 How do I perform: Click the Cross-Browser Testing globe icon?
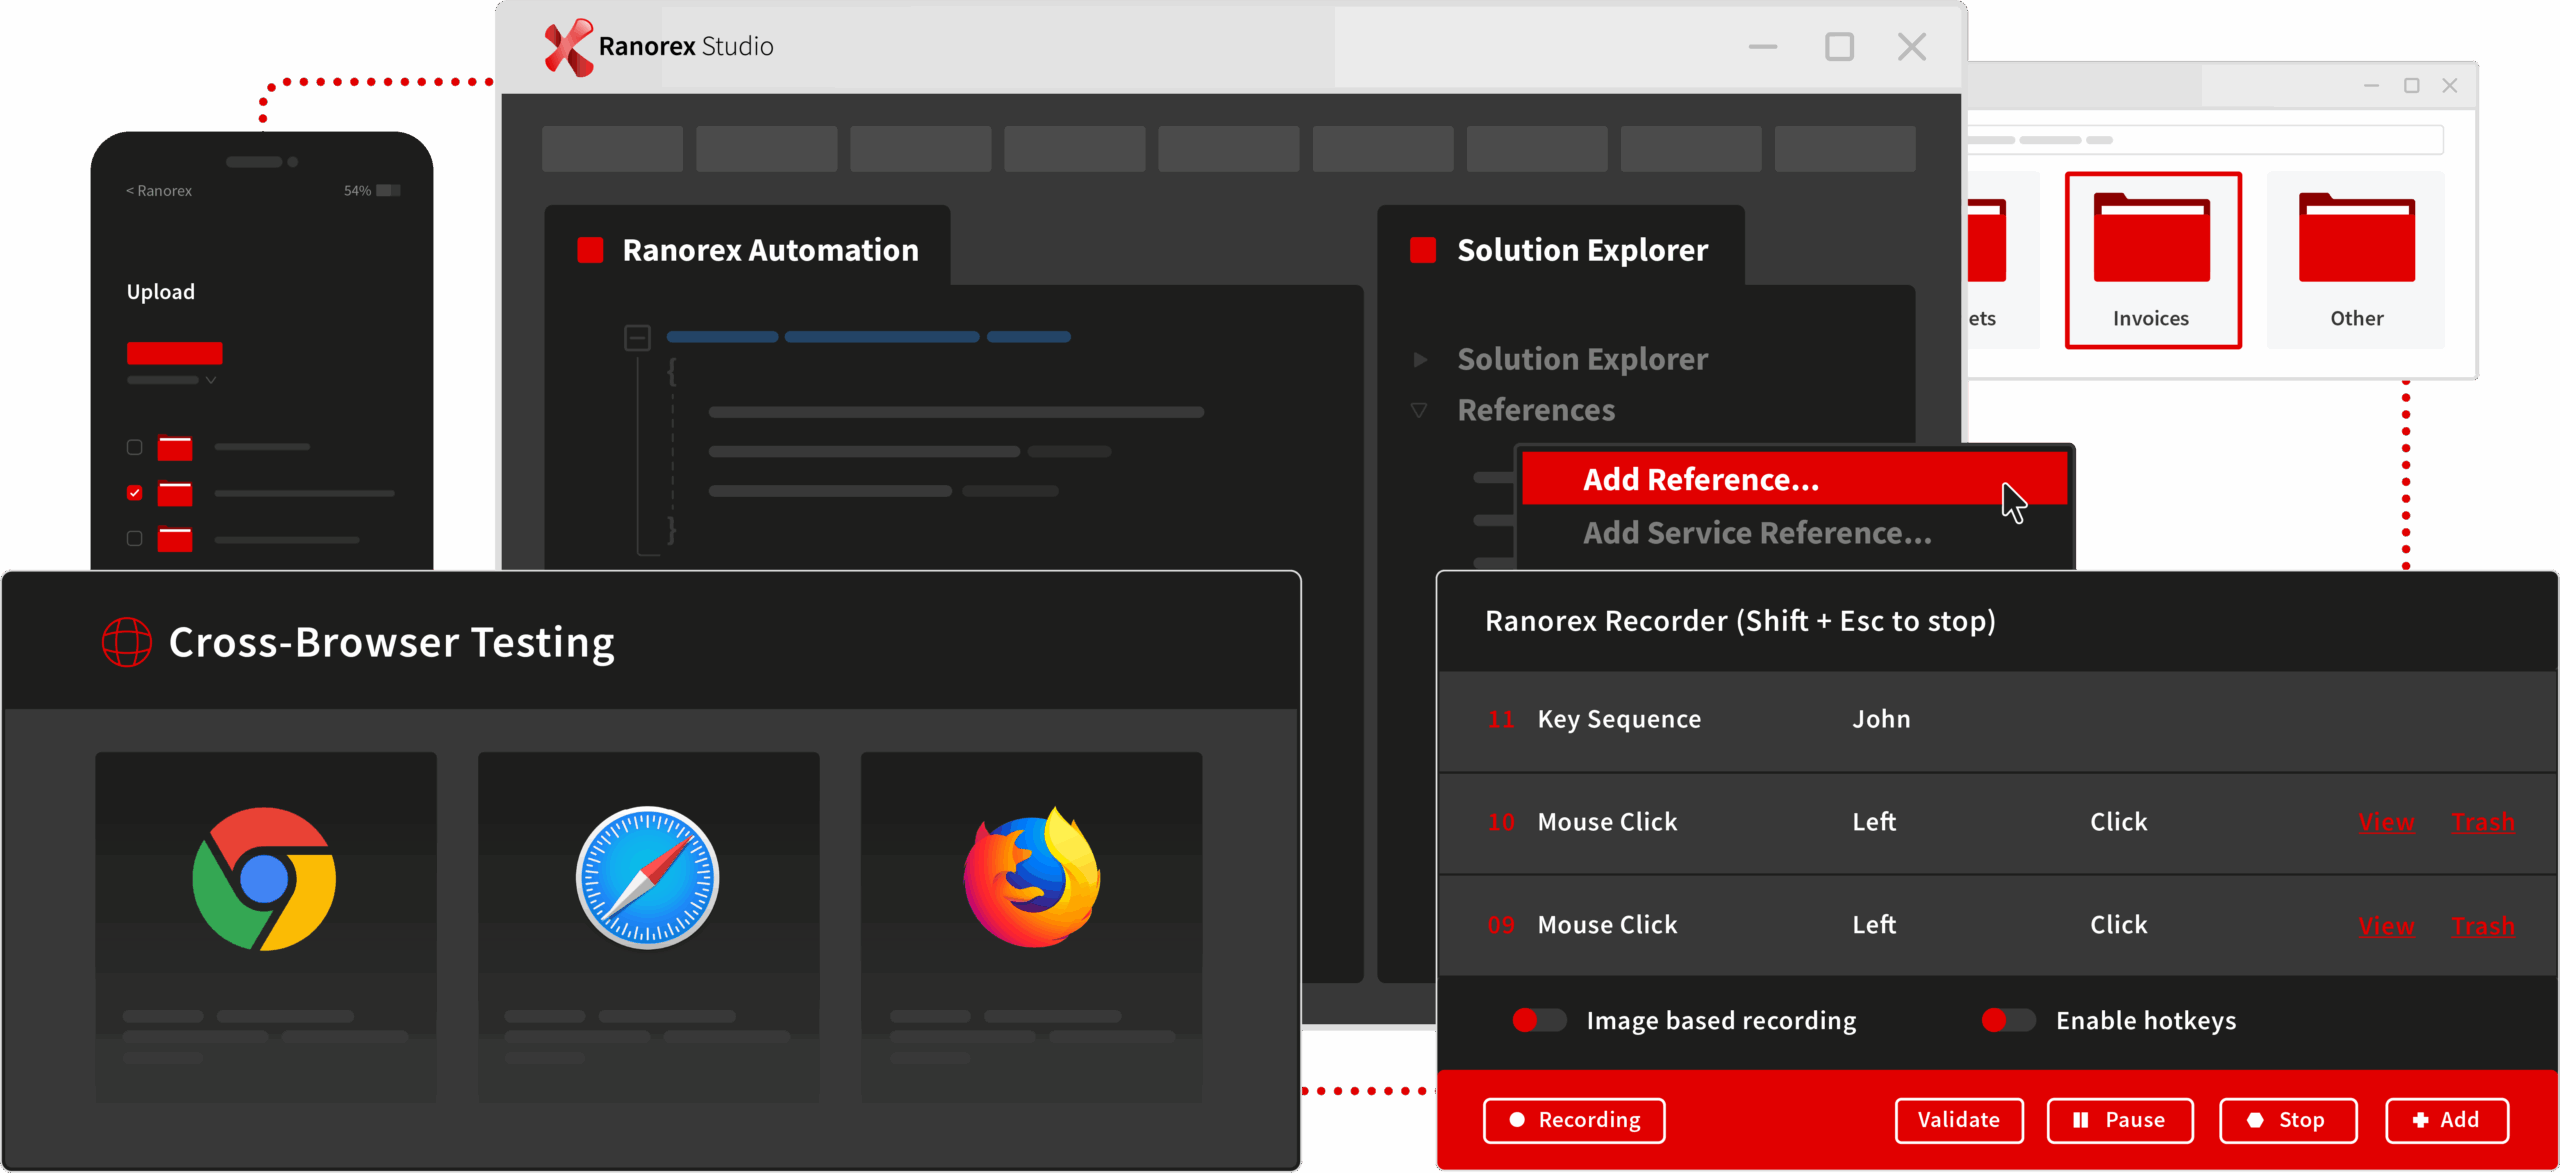point(127,642)
